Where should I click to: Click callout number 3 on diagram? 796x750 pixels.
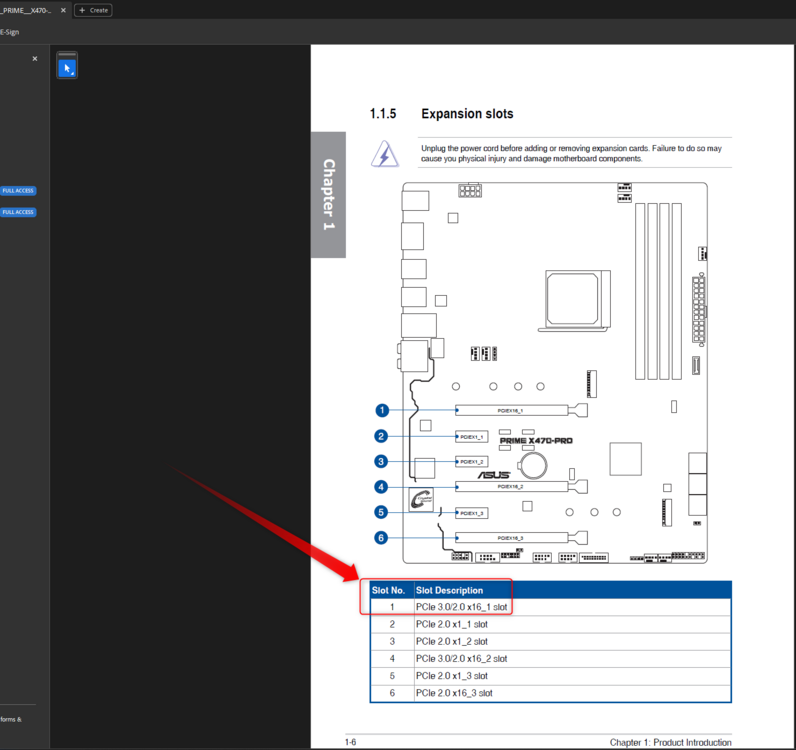381,462
